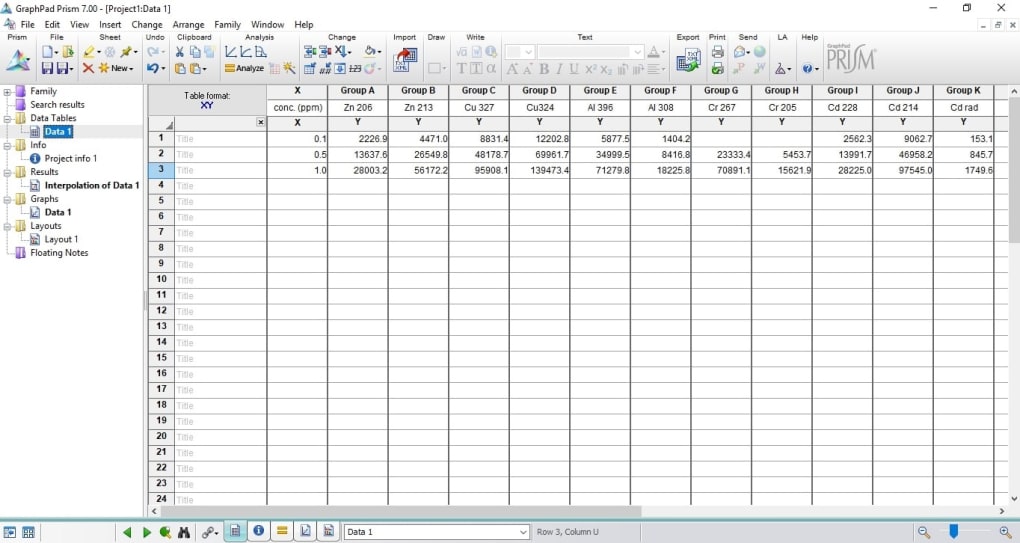Click the vertical scrollbar of the table
1020x543 pixels.
coord(1013,170)
